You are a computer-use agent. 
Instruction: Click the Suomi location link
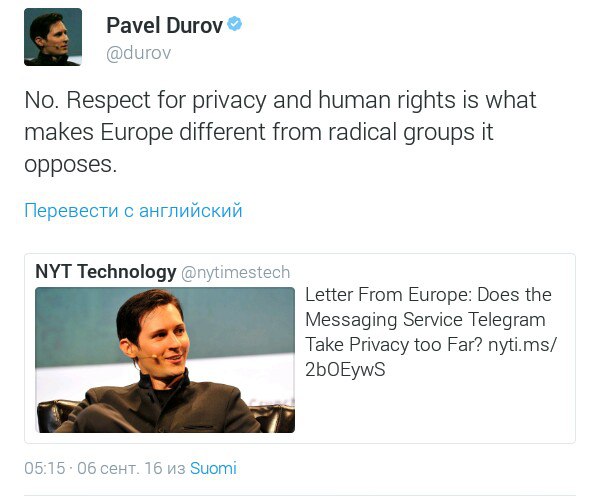coord(213,468)
